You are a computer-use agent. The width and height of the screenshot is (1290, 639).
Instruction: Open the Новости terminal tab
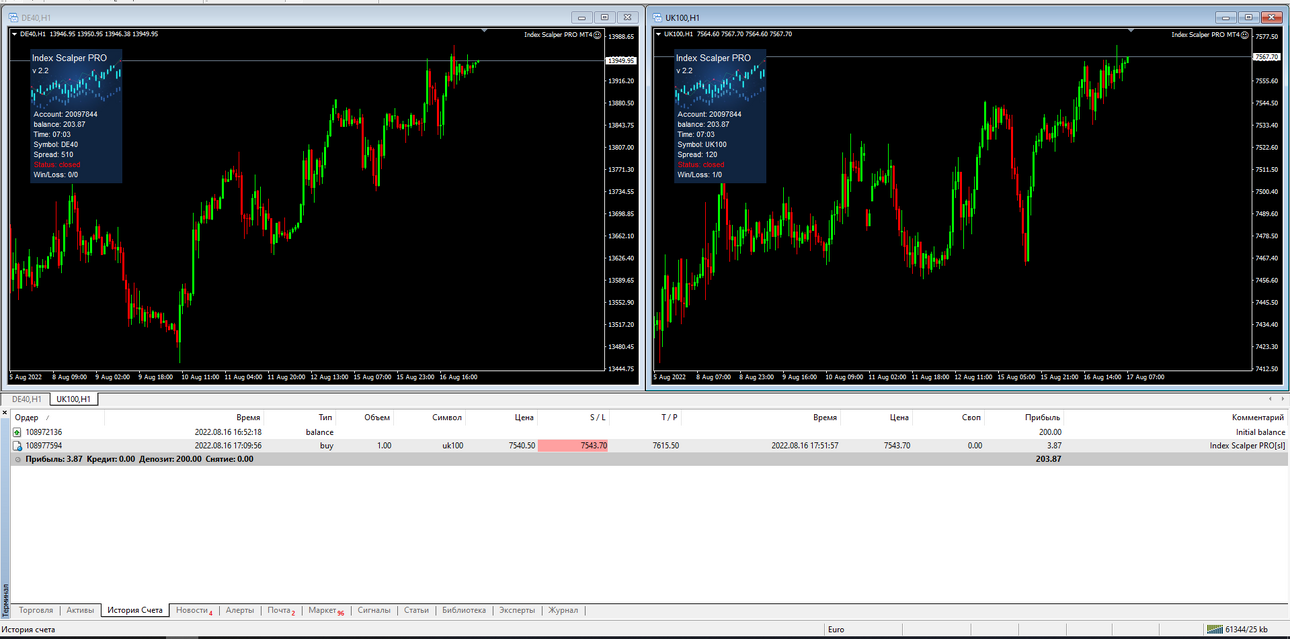194,610
